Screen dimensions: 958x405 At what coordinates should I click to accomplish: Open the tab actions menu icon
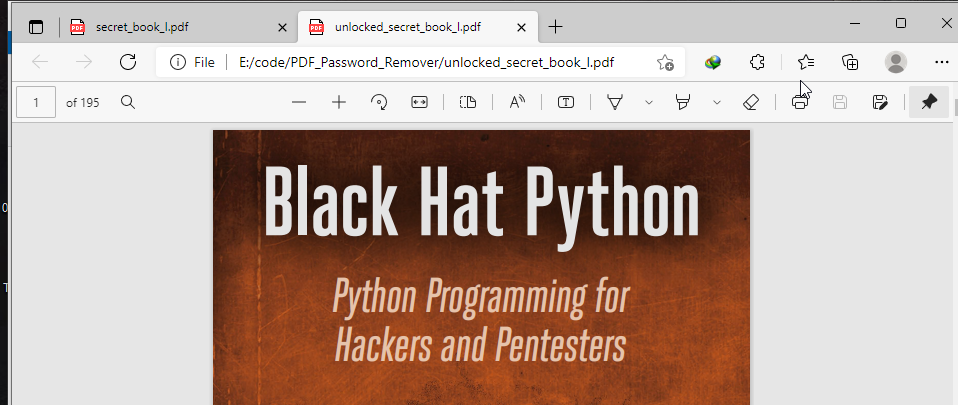click(x=36, y=27)
